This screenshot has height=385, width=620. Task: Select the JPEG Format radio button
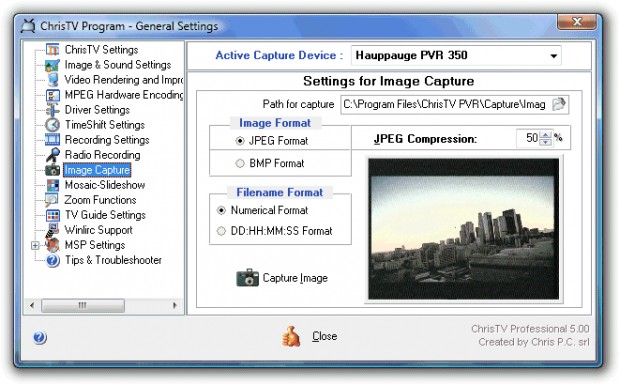[240, 141]
